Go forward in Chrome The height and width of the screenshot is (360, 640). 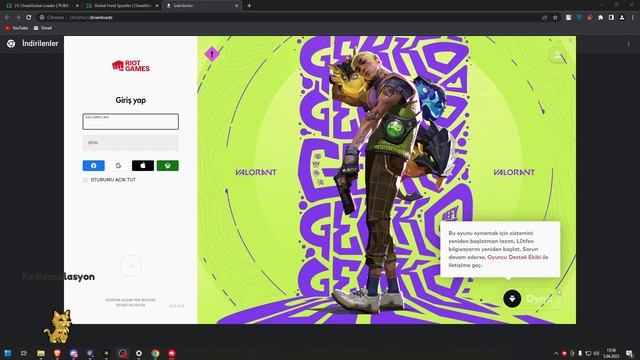click(x=18, y=18)
